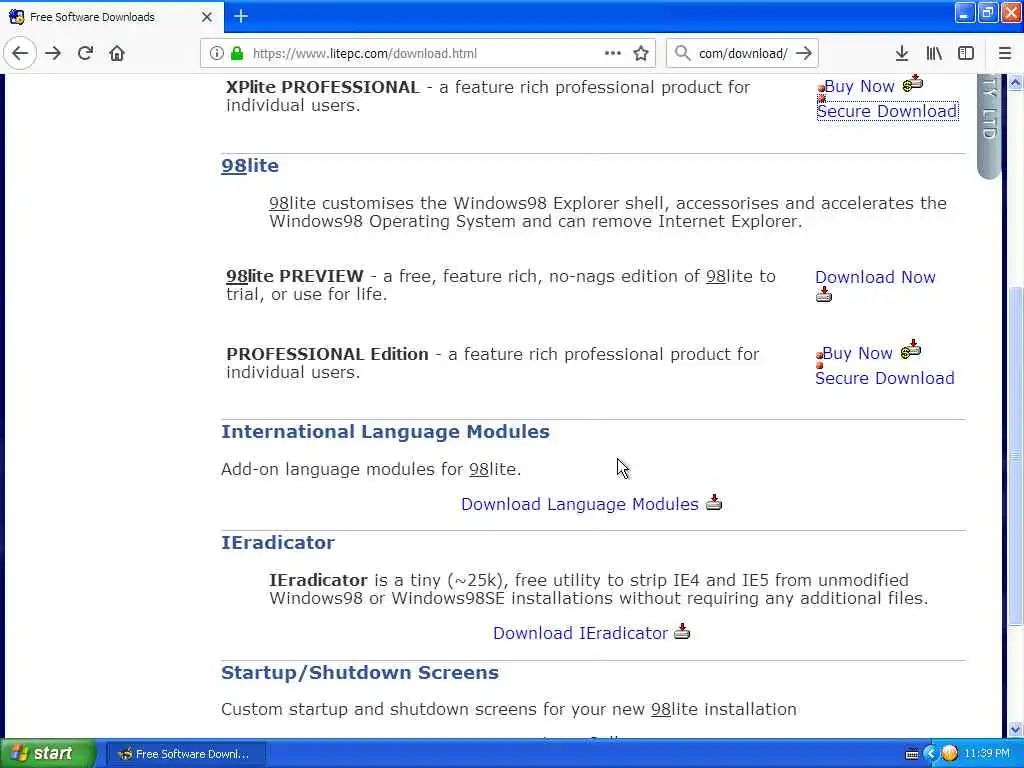Close the Free Software Downloads tab
This screenshot has width=1024, height=768.
pyautogui.click(x=206, y=17)
